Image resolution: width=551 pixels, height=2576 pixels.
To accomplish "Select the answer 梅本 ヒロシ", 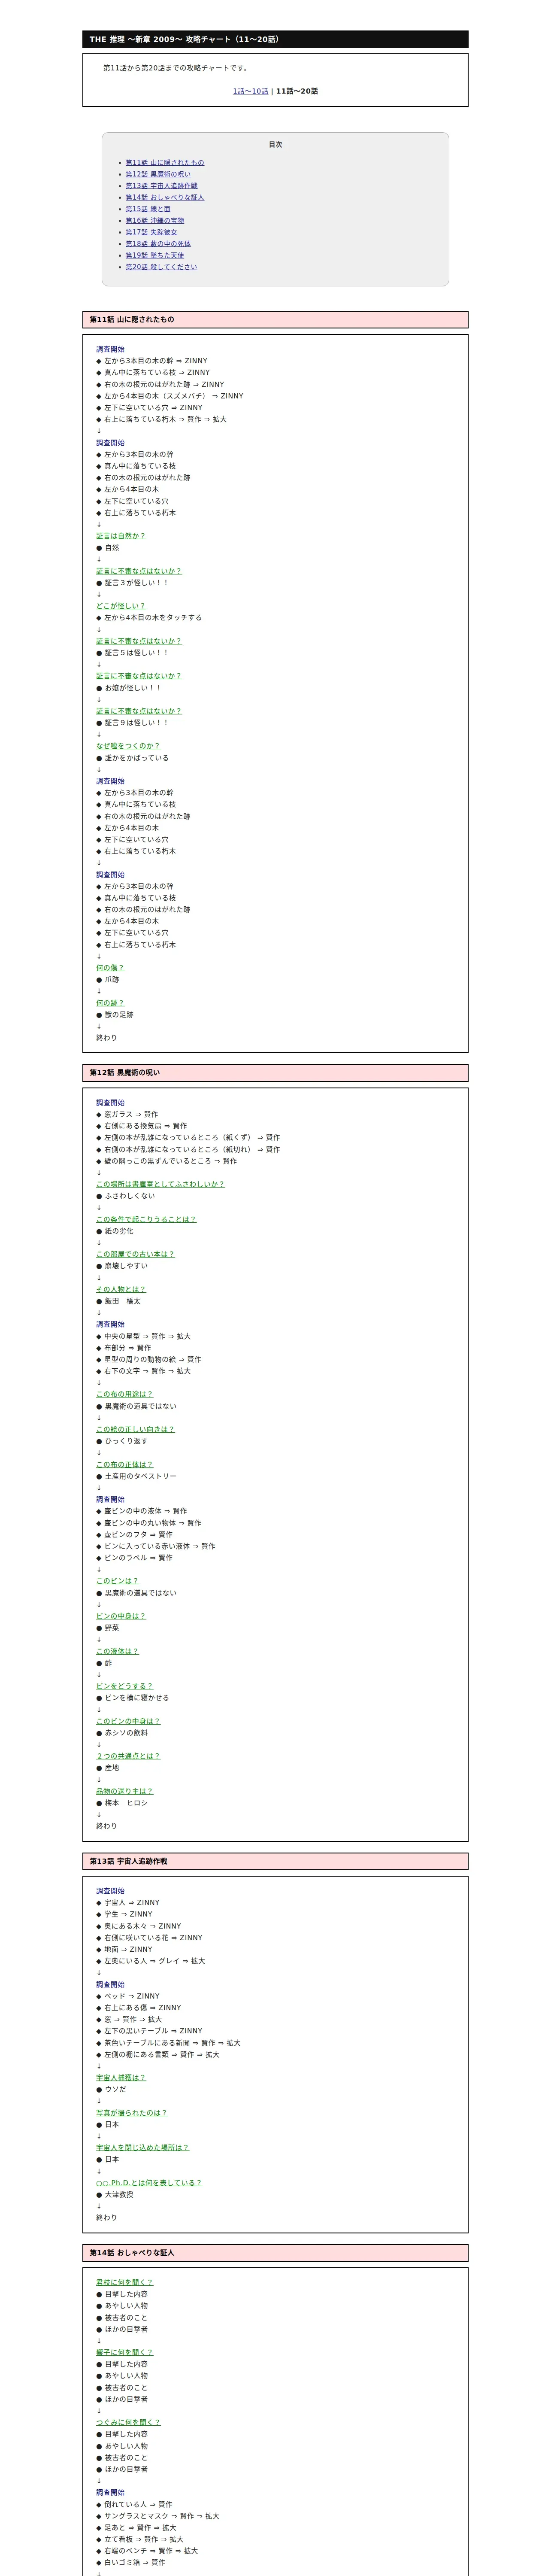I will click(126, 1803).
